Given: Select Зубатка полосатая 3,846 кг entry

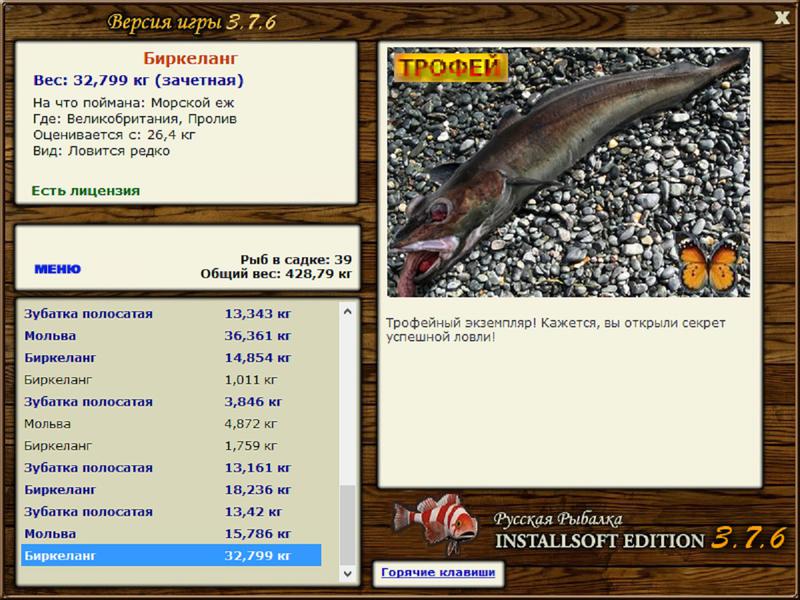Looking at the screenshot, I should point(171,402).
